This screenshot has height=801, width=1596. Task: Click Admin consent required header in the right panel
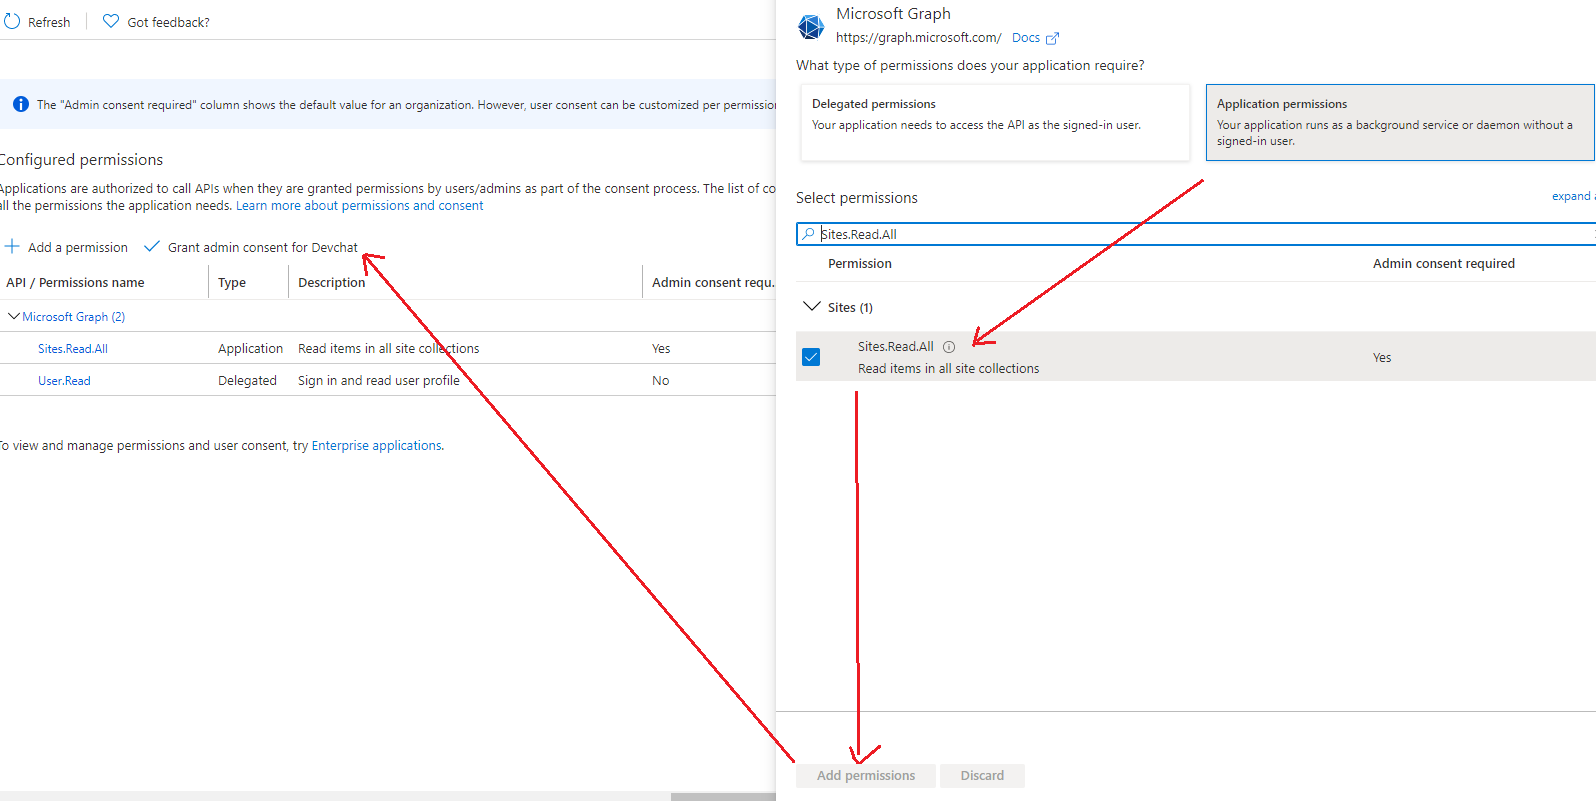coord(1444,264)
